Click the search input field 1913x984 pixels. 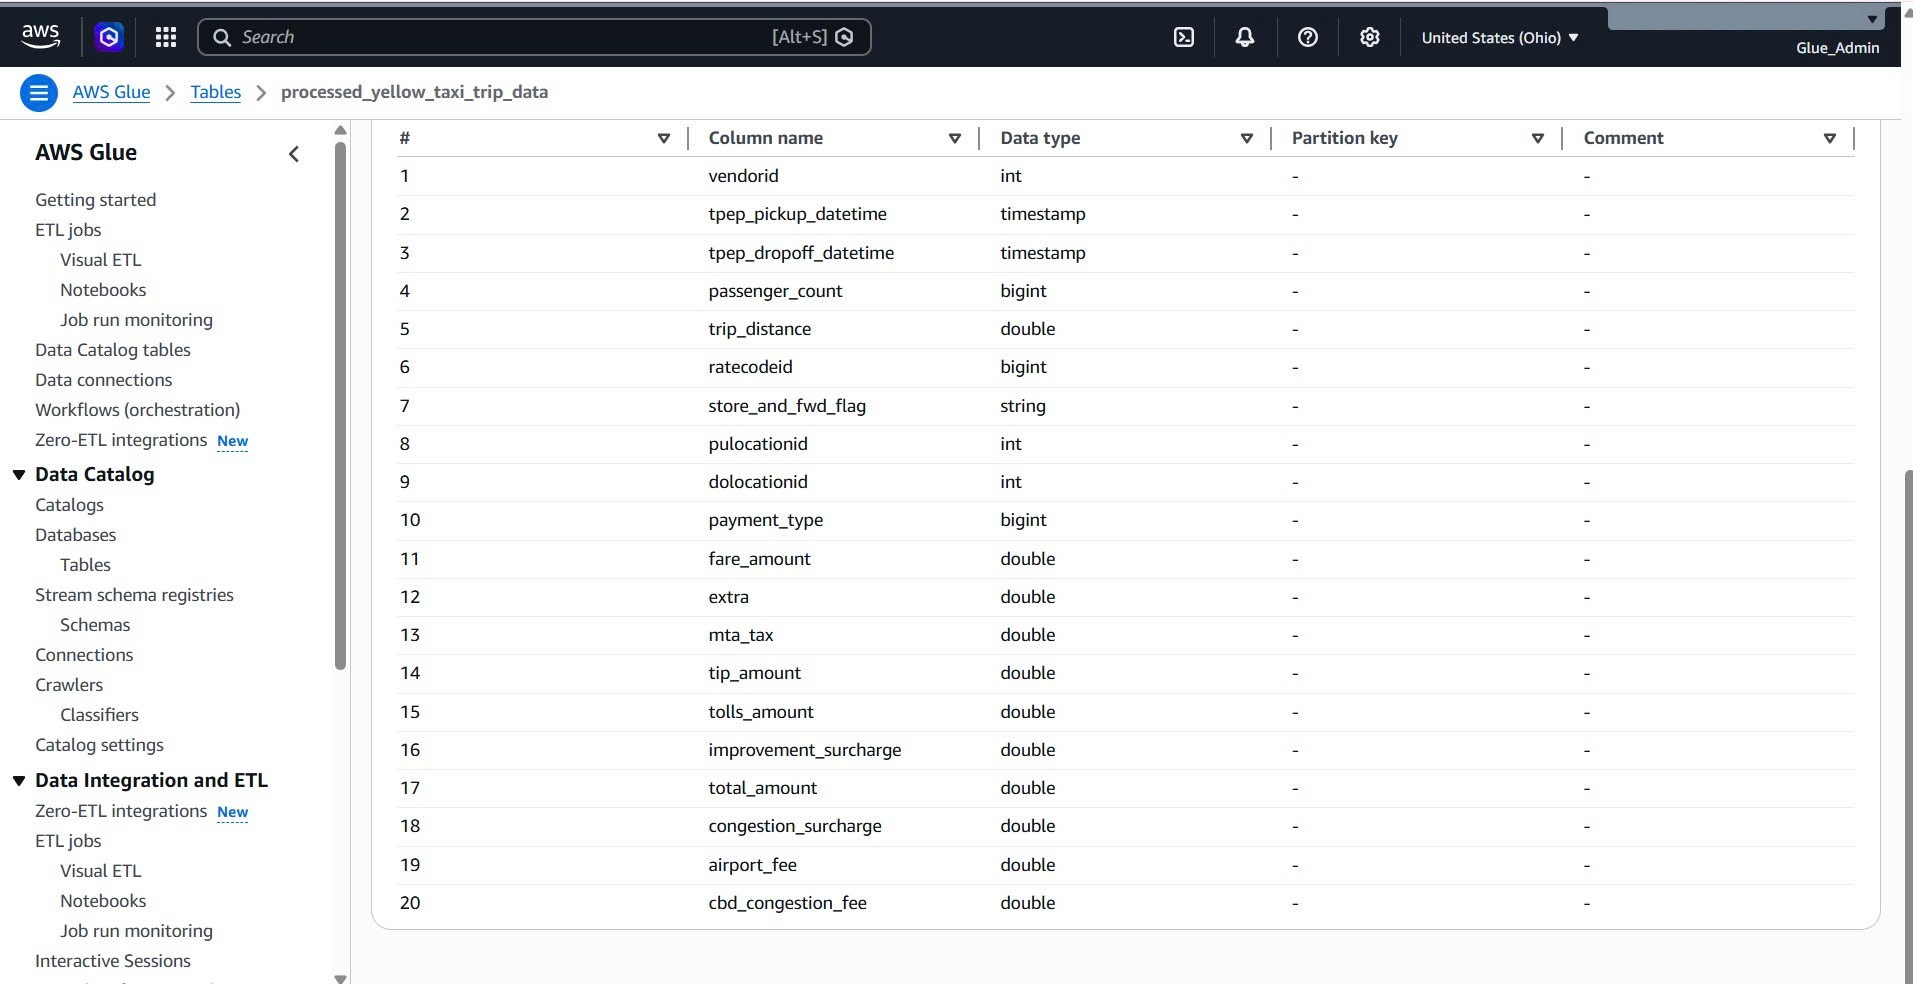coord(535,37)
